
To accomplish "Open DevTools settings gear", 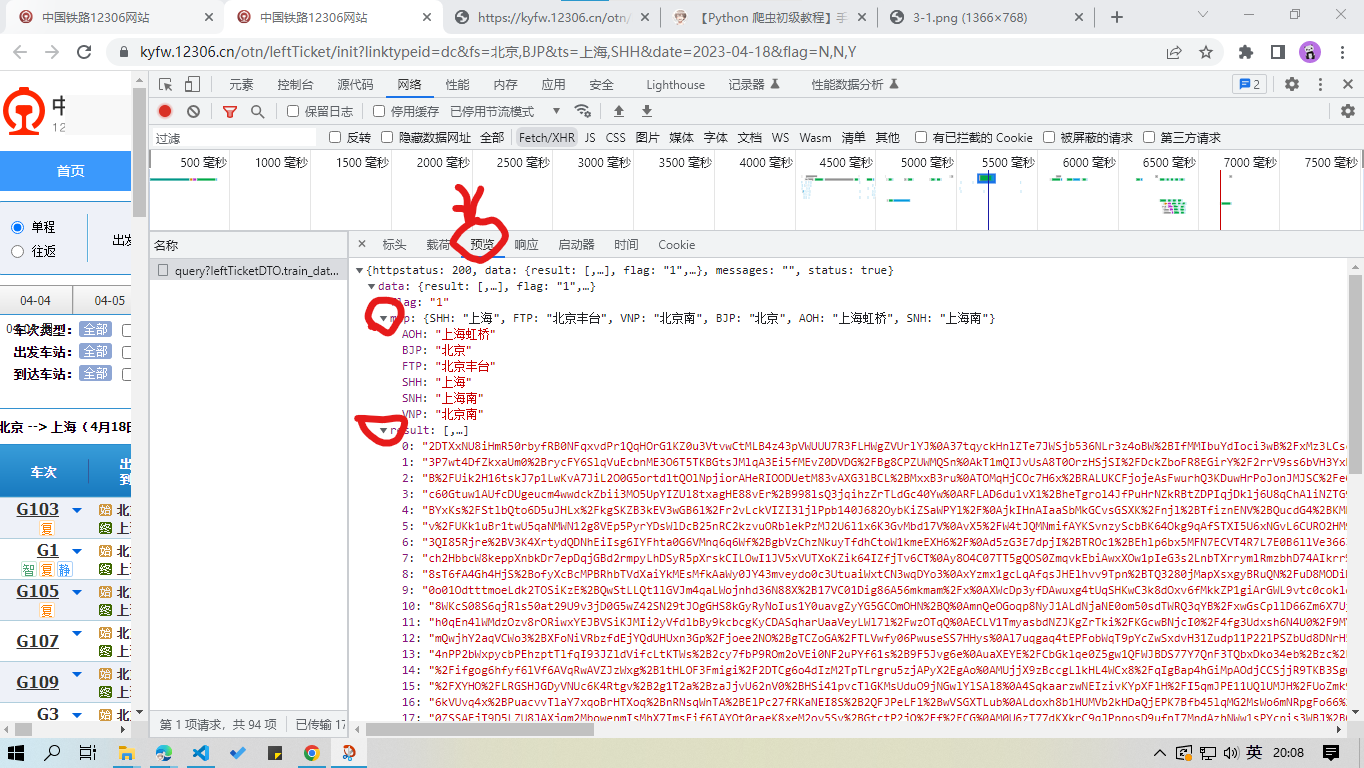I will [x=1292, y=85].
